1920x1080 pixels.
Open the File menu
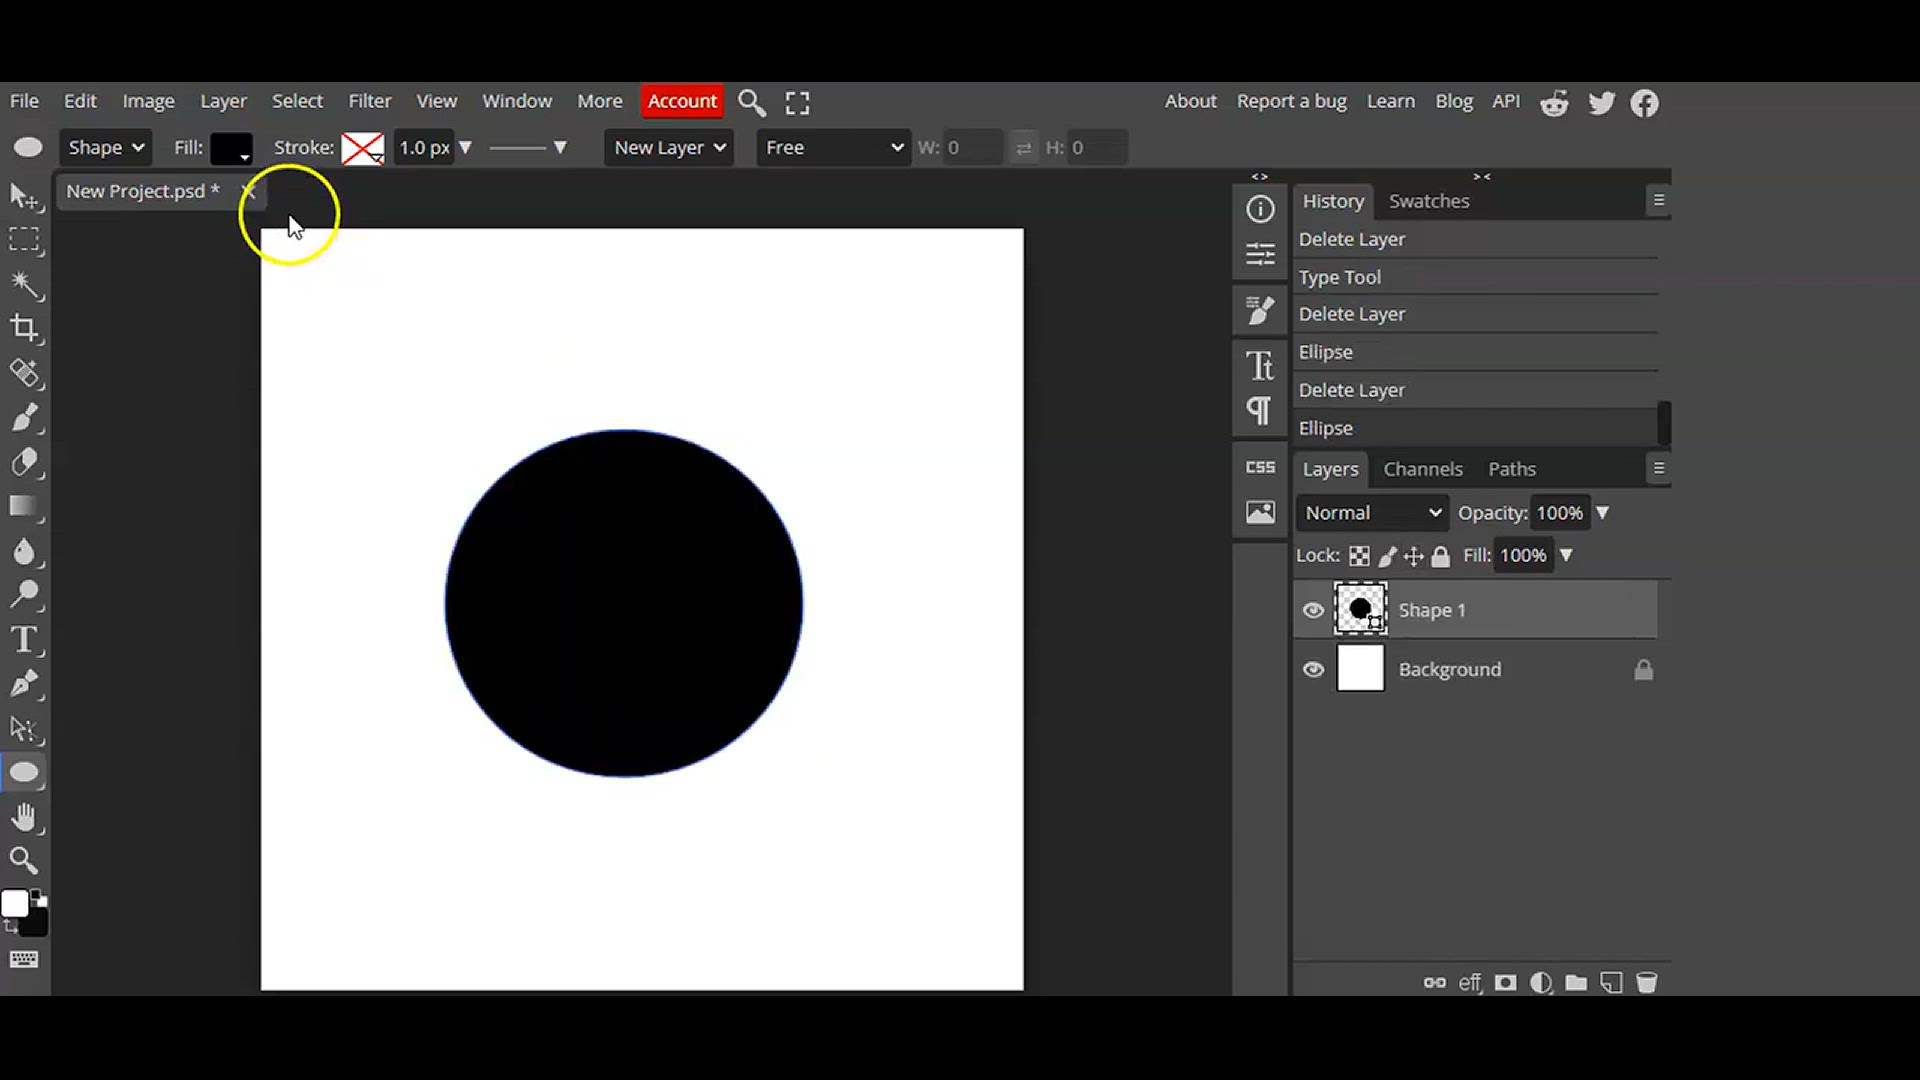(24, 101)
